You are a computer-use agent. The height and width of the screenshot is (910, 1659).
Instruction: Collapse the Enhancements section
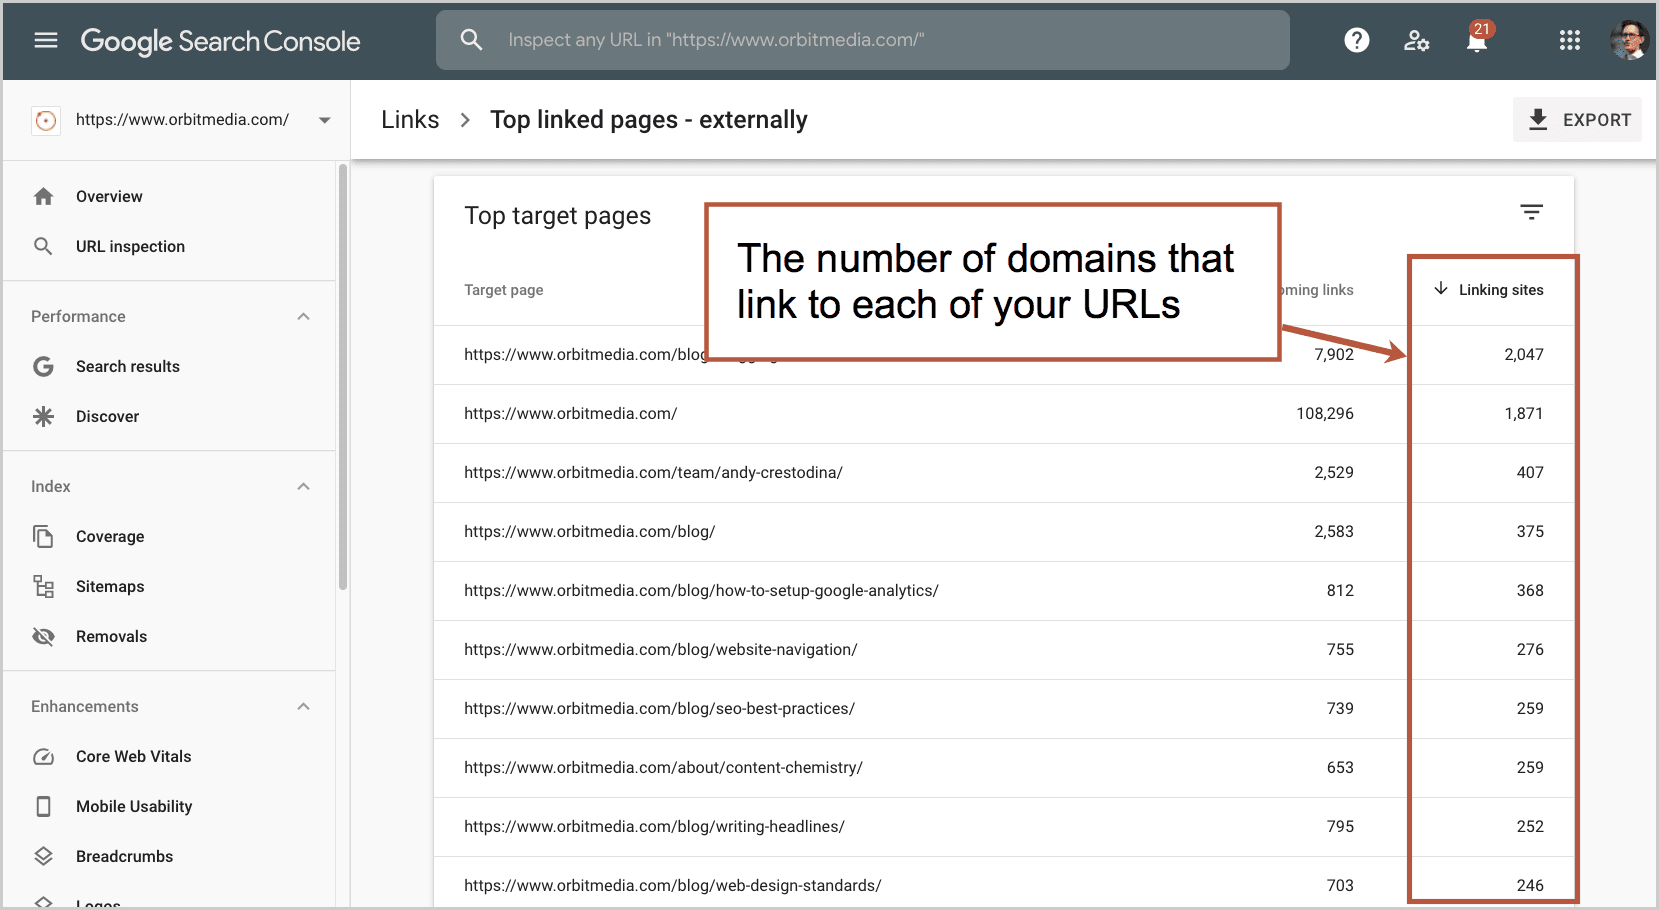coord(304,706)
